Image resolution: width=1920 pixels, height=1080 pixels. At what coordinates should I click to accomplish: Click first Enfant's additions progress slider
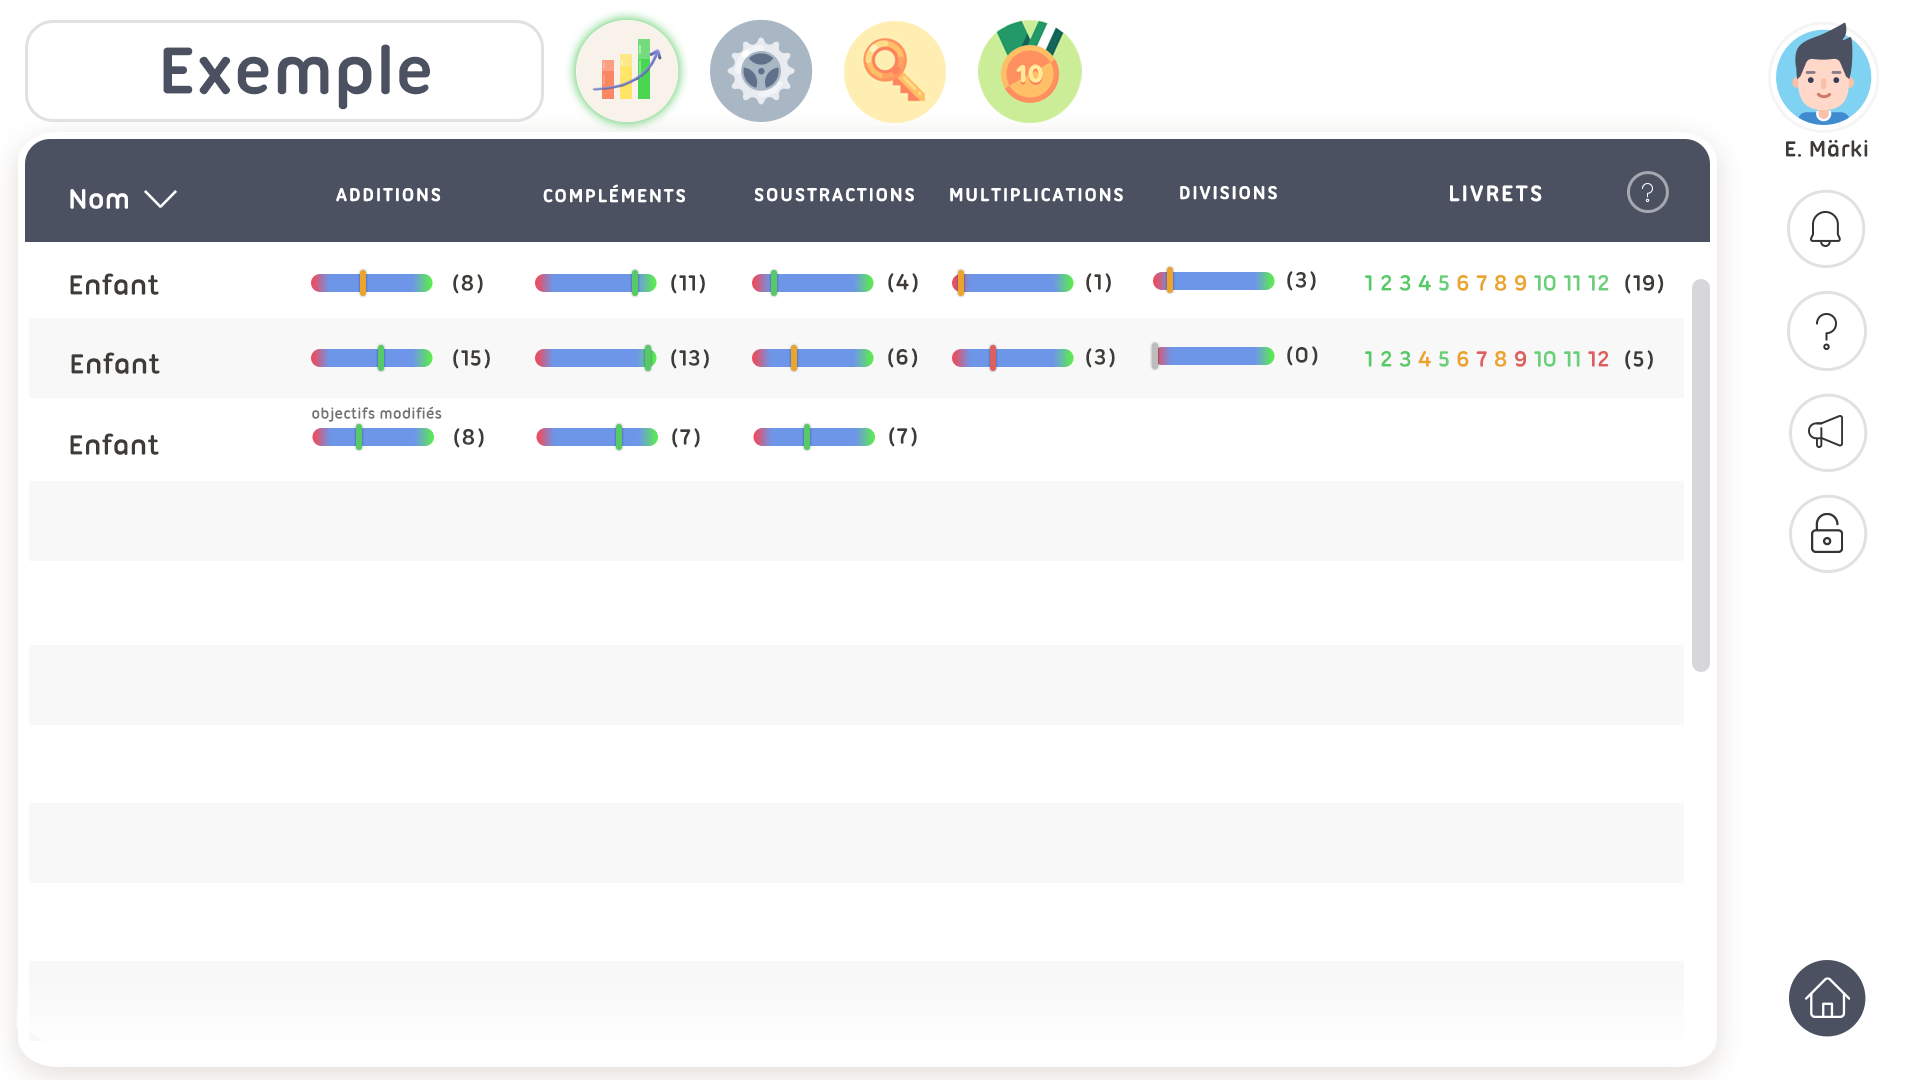click(371, 284)
